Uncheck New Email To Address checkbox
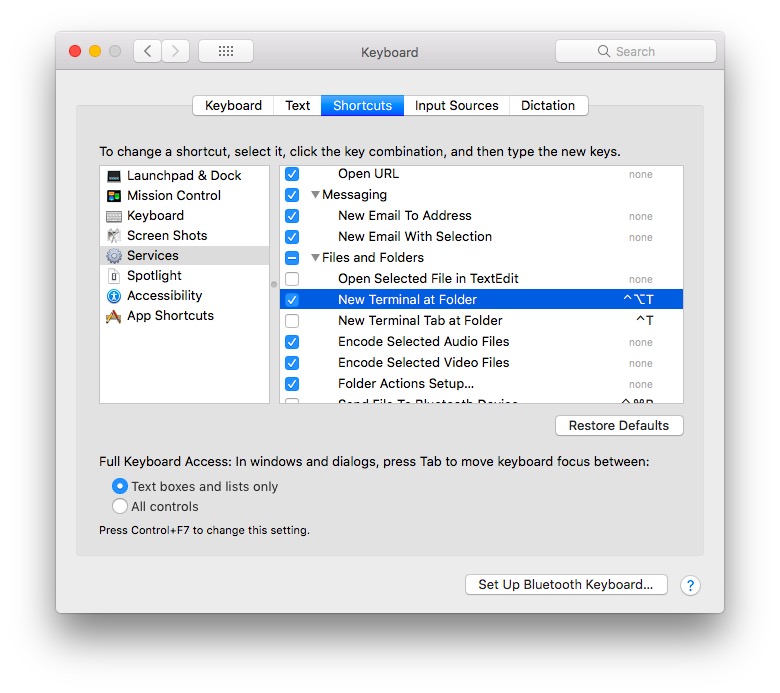Image resolution: width=780 pixels, height=693 pixels. [292, 216]
